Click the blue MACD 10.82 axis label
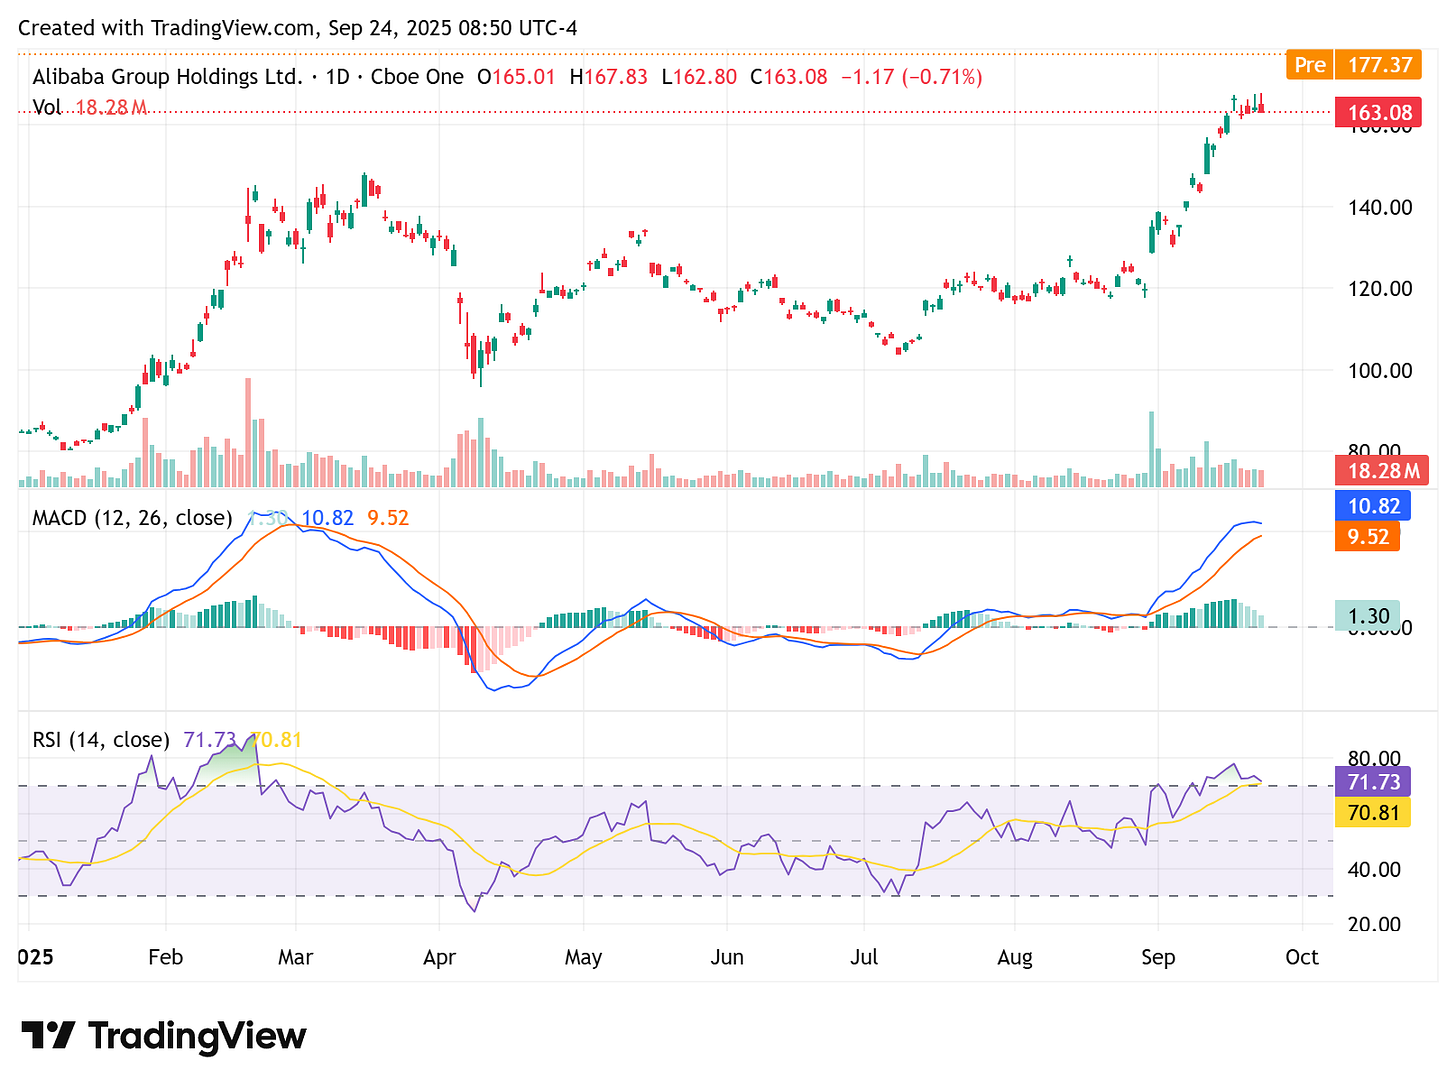Screen dimensions: 1456x1090 click(1374, 506)
